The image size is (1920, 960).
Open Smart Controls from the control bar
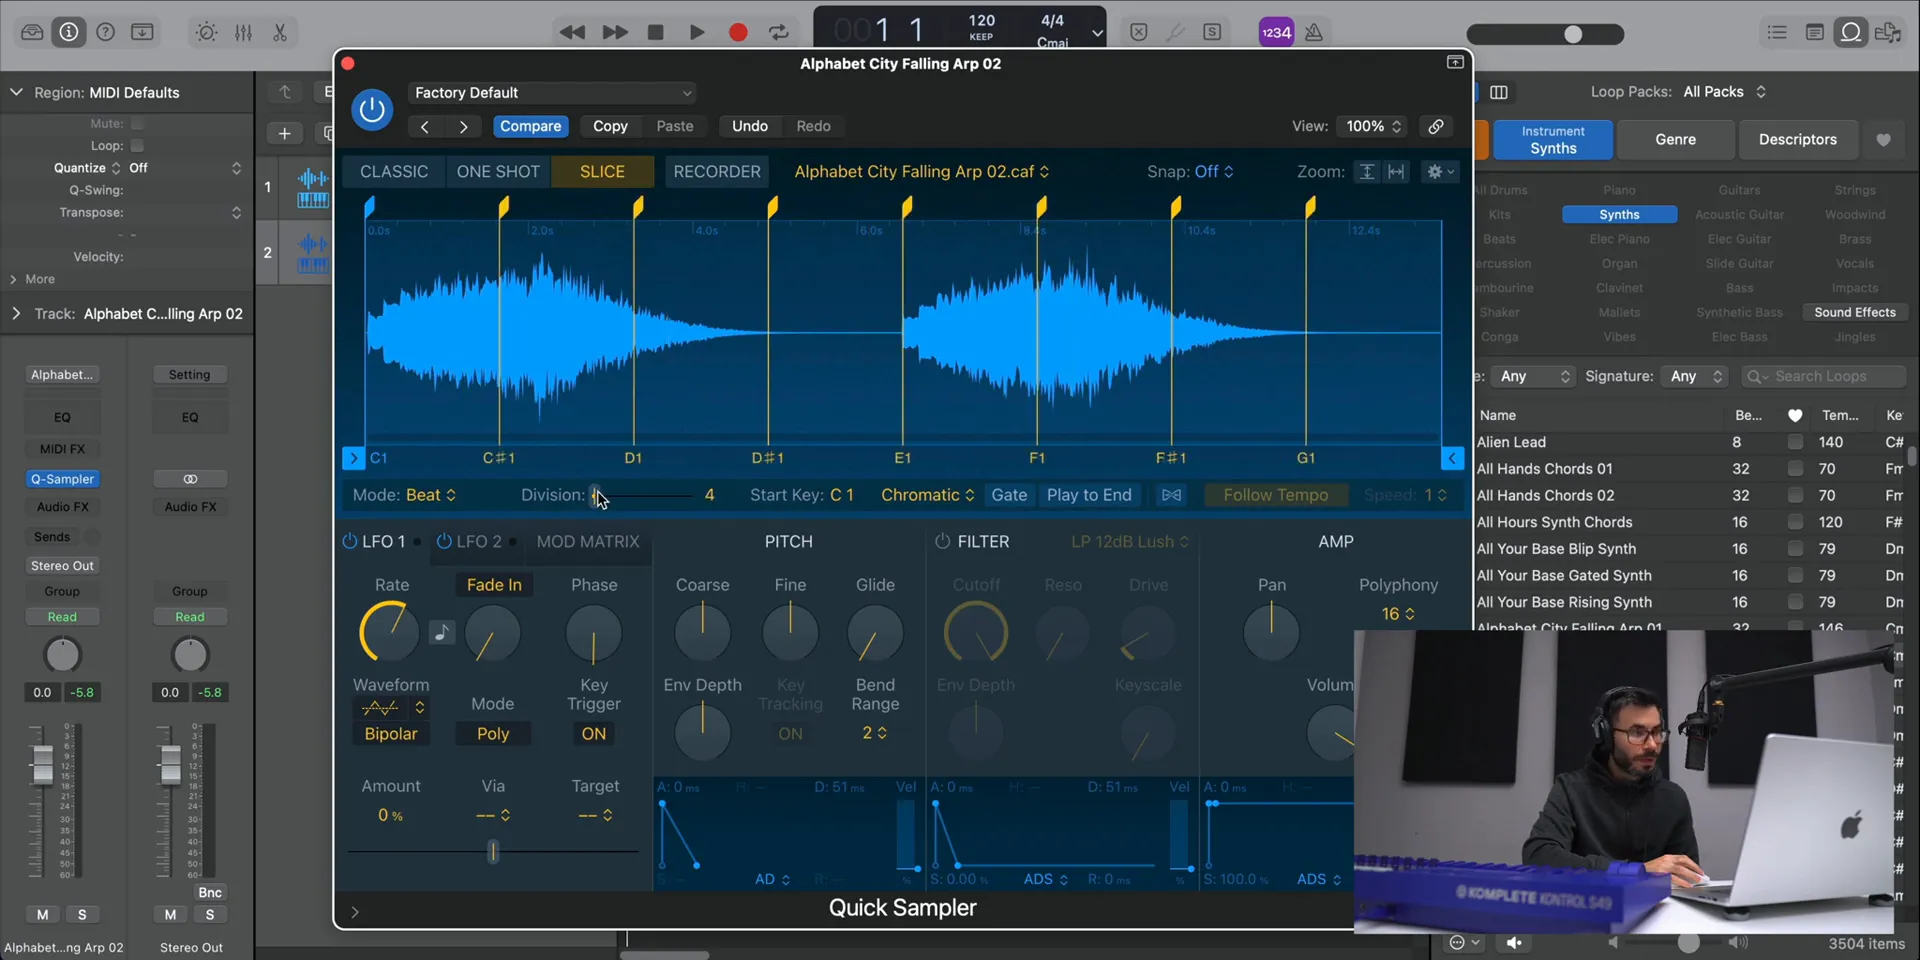point(206,32)
